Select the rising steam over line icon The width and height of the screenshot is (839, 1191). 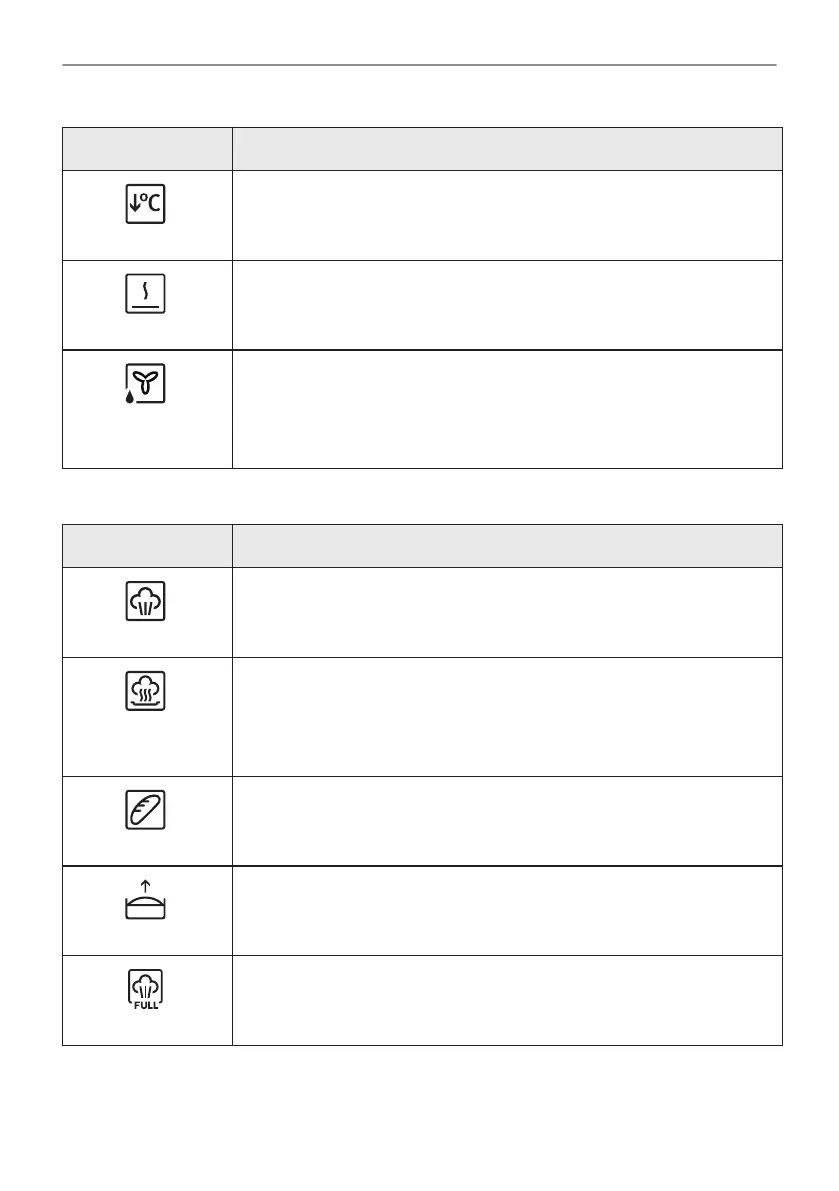(145, 294)
